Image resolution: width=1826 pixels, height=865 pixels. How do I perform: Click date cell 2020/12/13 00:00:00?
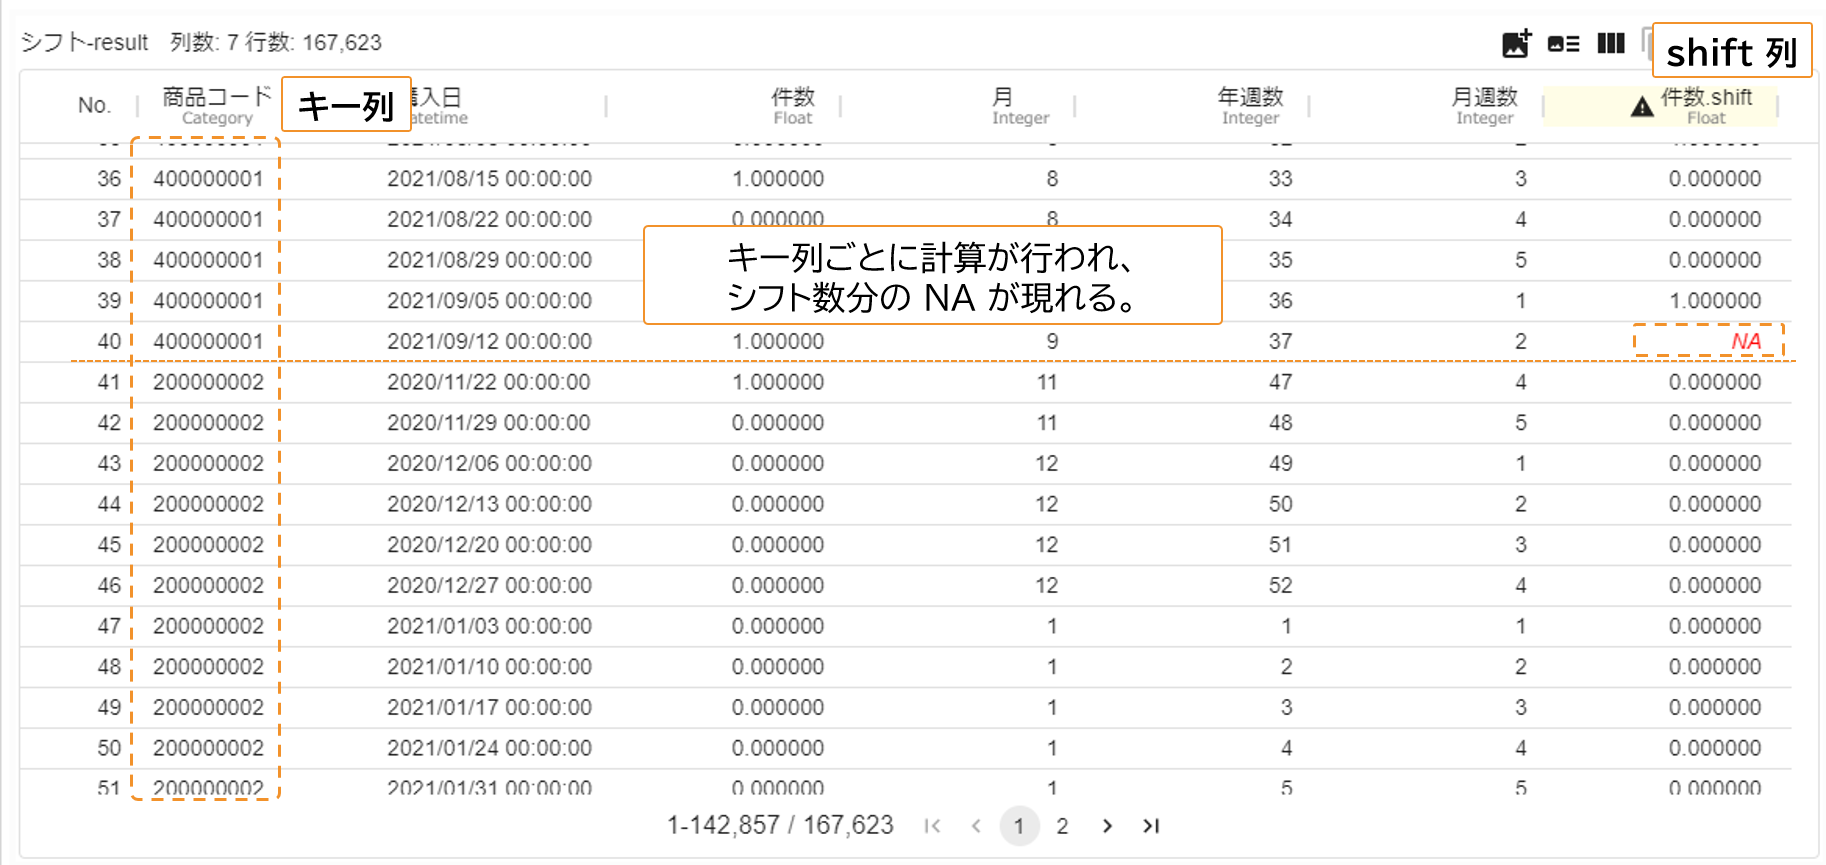click(489, 504)
